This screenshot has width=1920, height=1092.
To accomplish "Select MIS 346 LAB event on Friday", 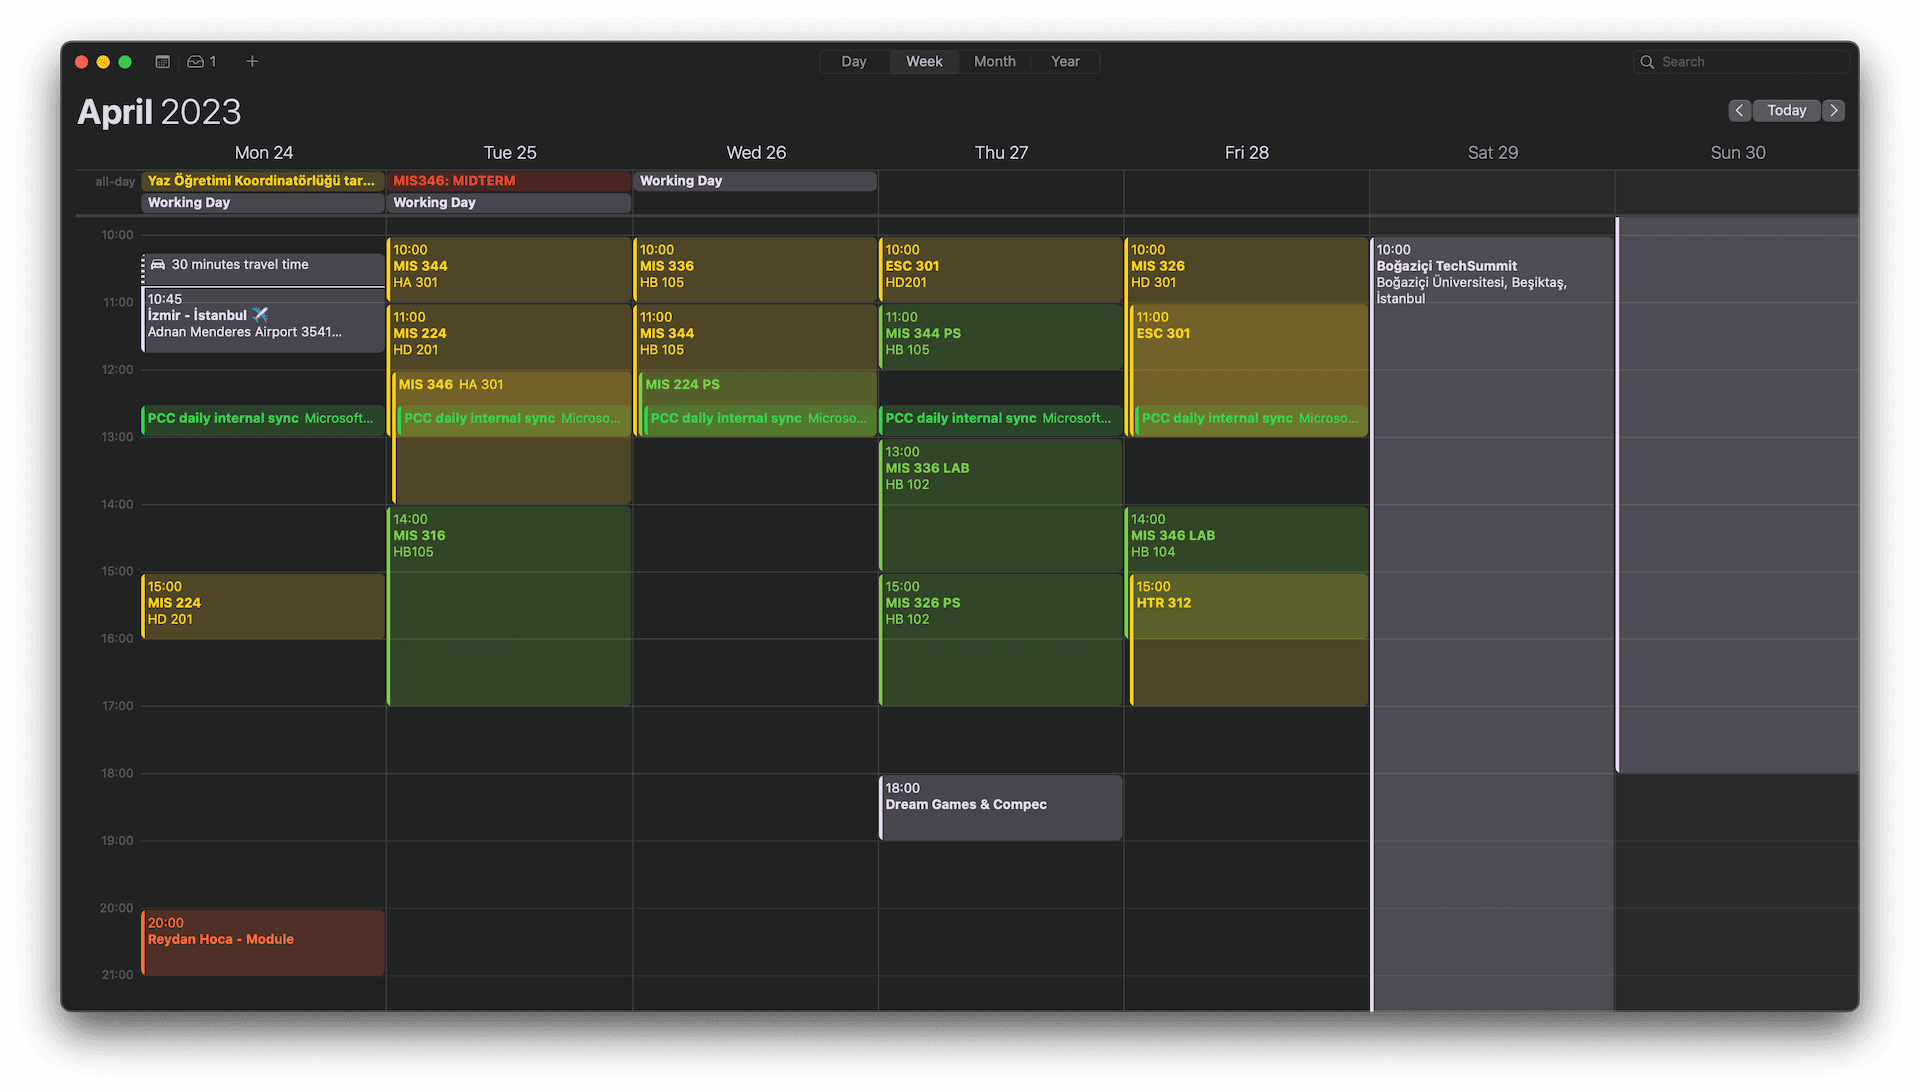I will (x=1246, y=539).
